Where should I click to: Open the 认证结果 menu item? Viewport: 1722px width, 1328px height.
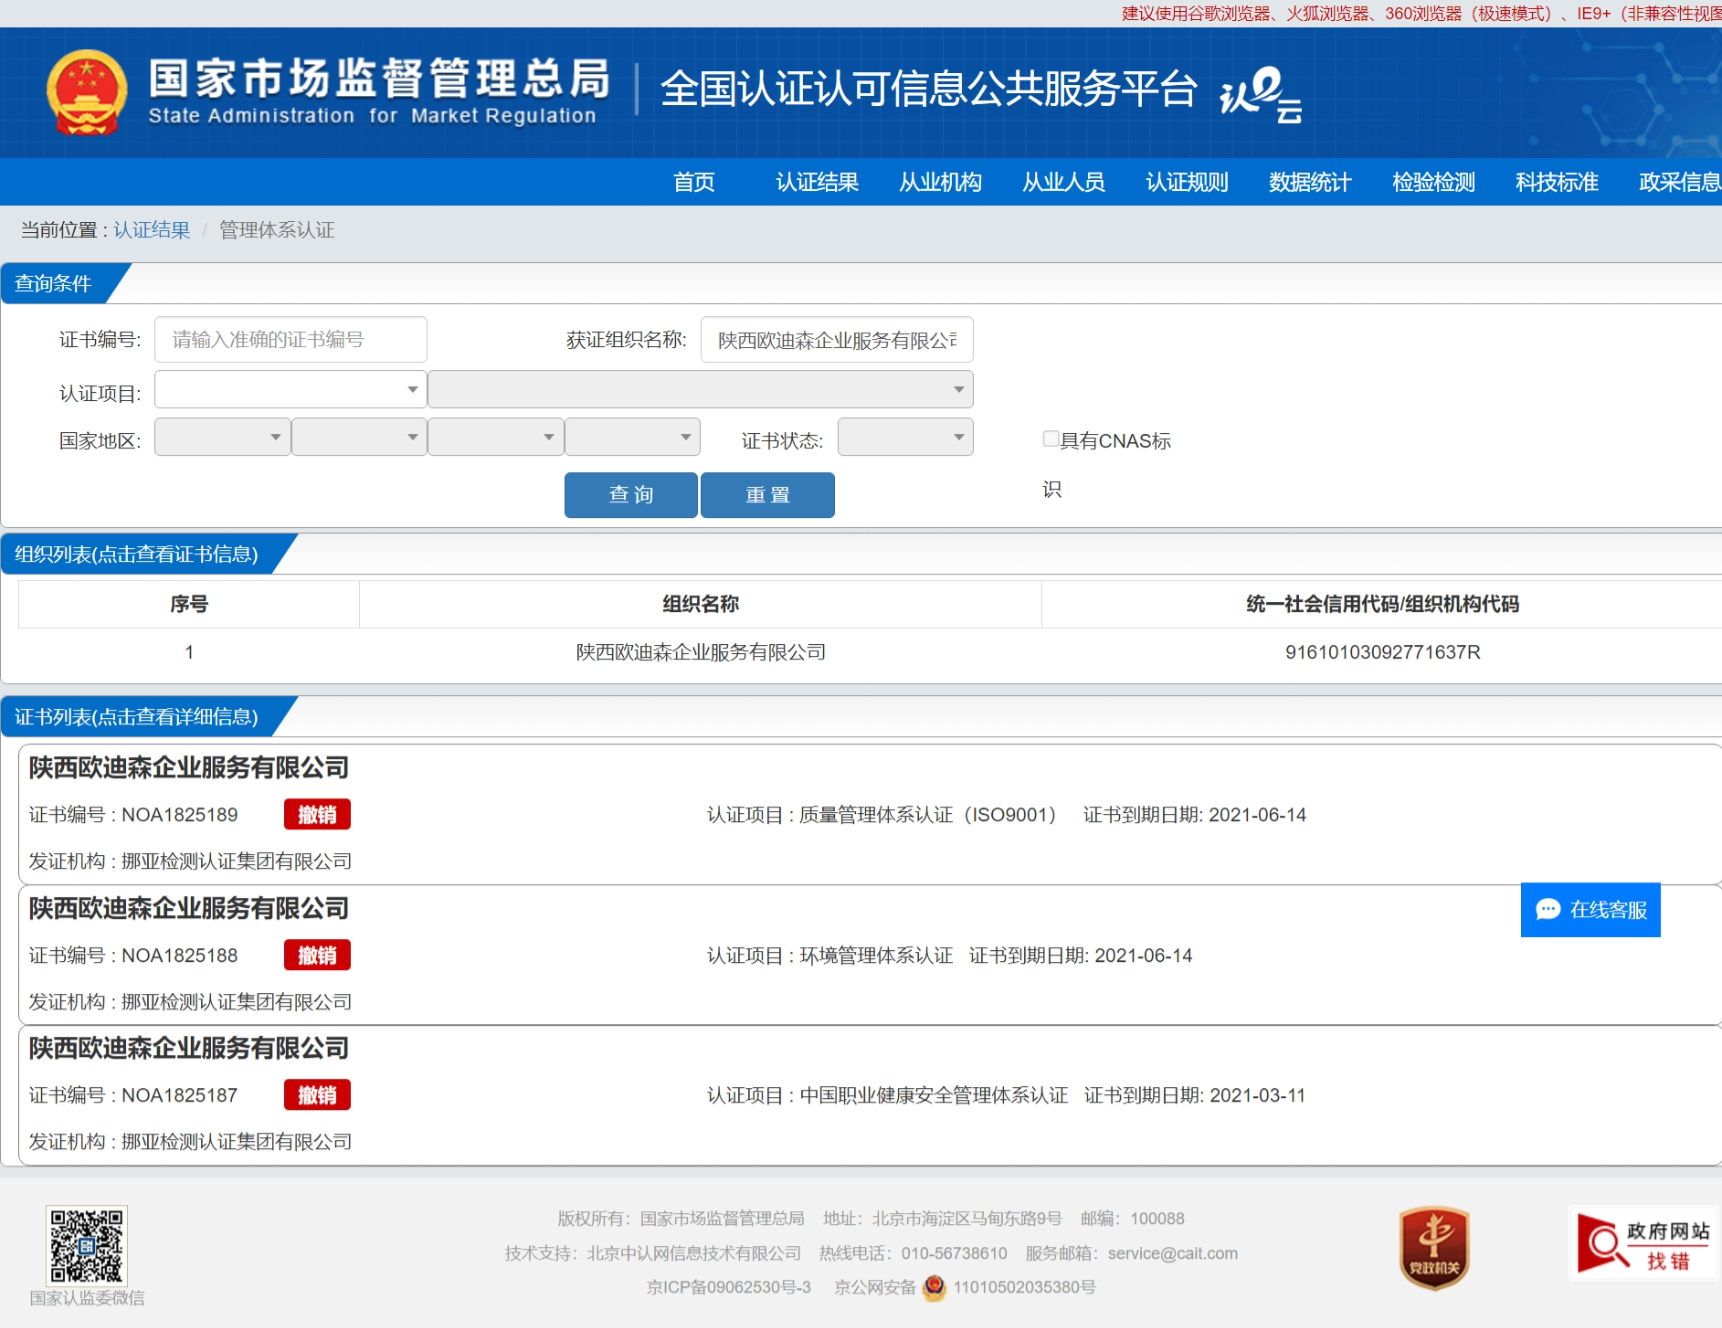pos(817,182)
